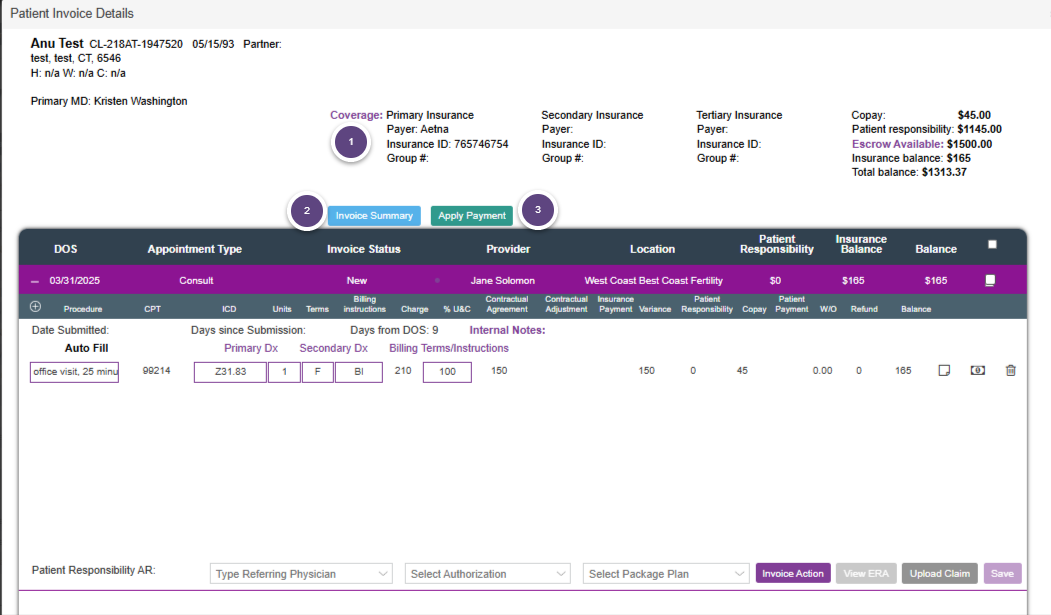This screenshot has width=1051, height=615.
Task: Click the add procedure plus icon
Action: click(x=36, y=308)
